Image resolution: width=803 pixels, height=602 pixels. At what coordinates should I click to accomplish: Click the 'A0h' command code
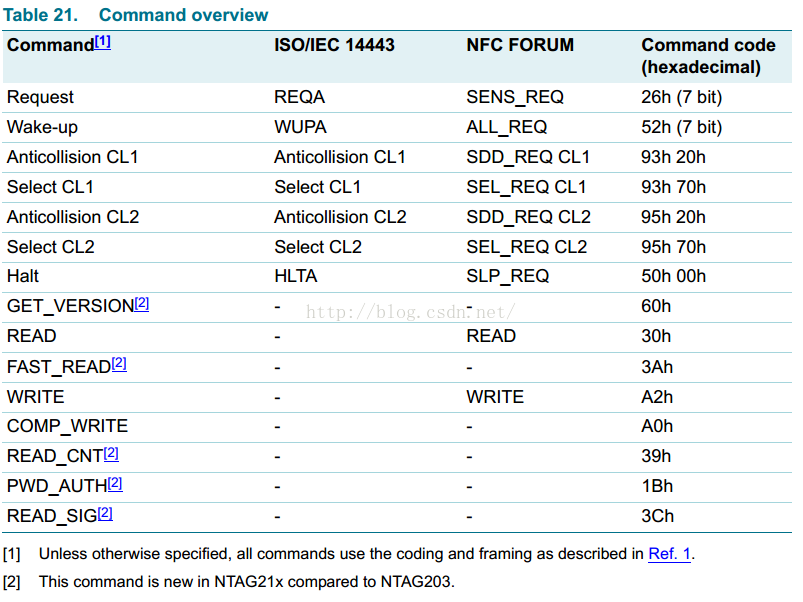click(x=657, y=426)
